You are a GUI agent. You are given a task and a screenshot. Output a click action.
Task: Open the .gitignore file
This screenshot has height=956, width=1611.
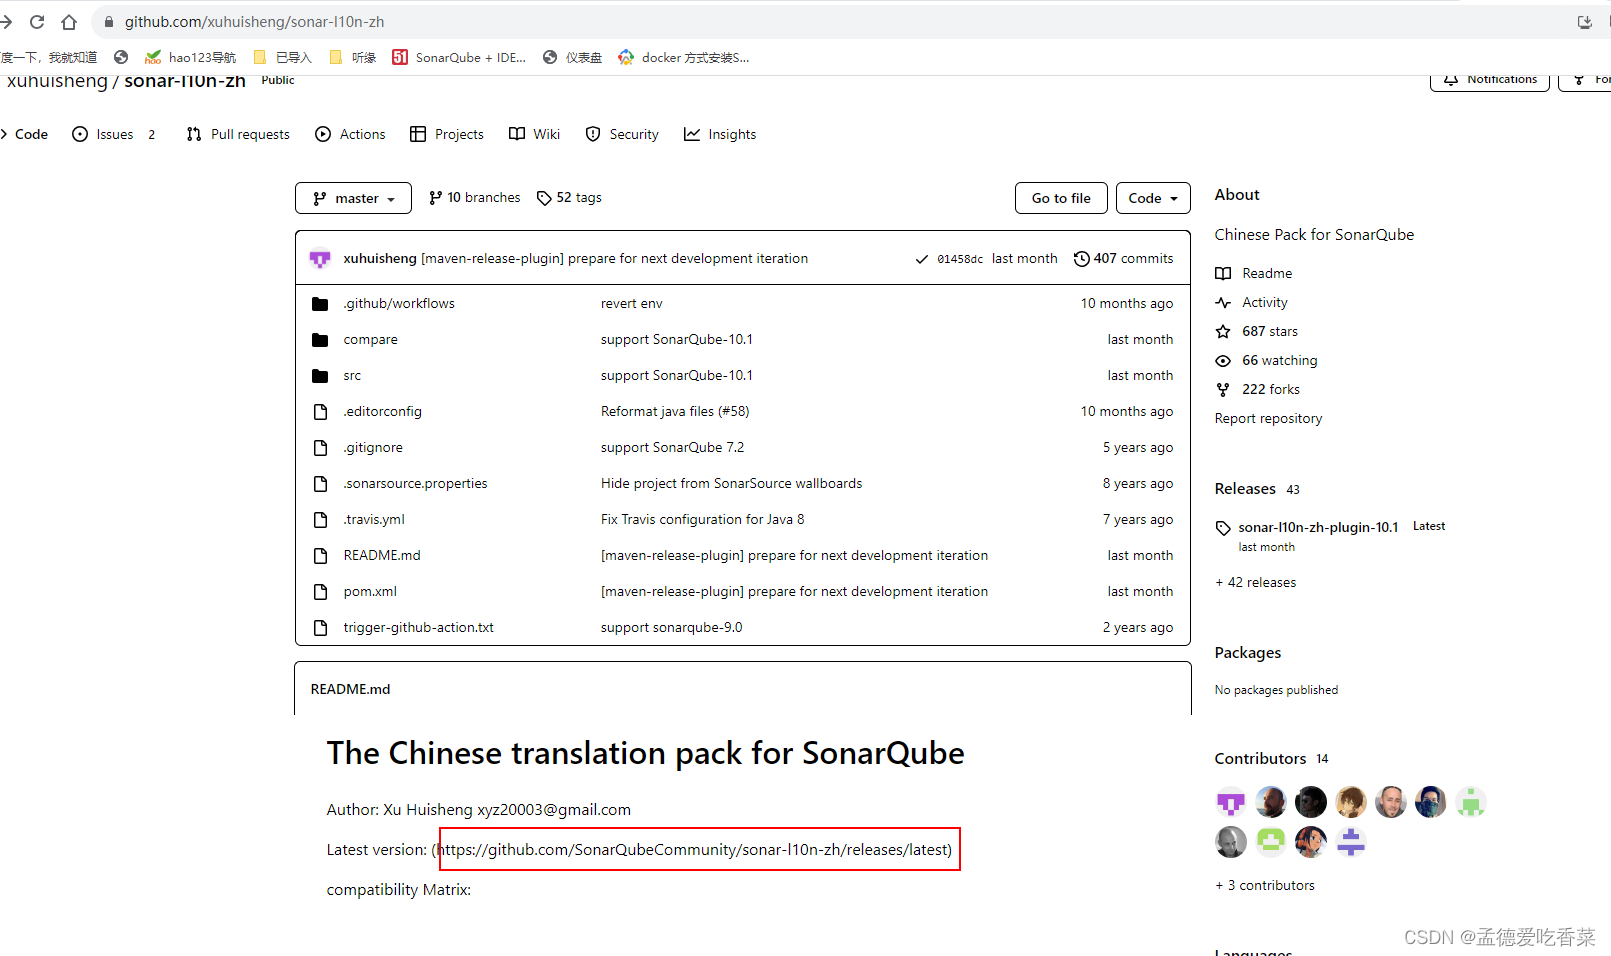(x=373, y=447)
